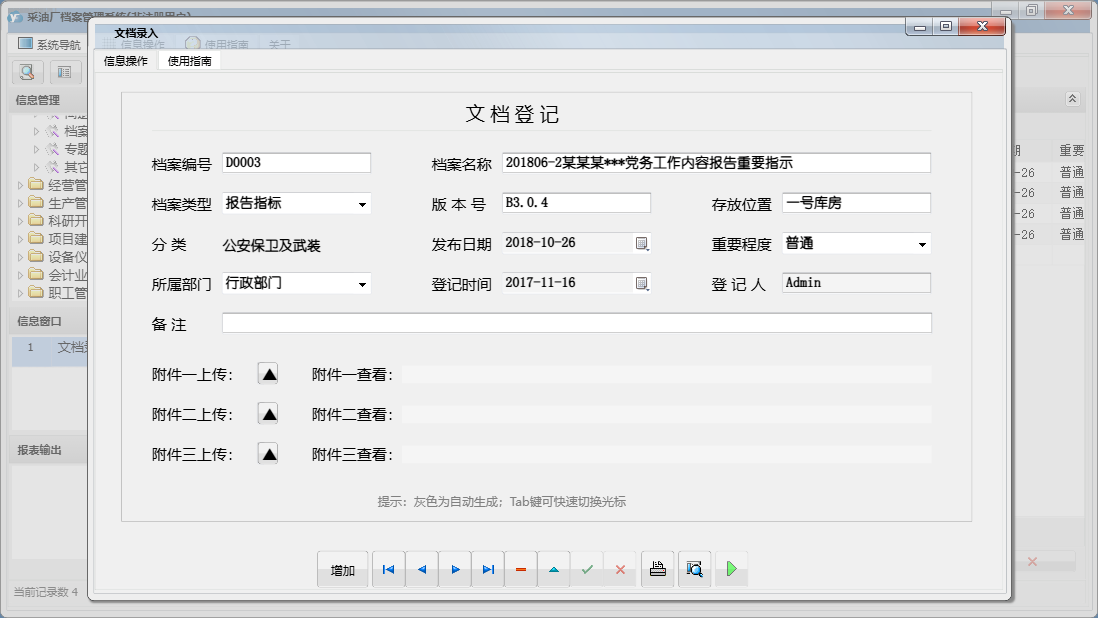The width and height of the screenshot is (1098, 618).
Task: Cancel edits with the red X icon
Action: click(621, 568)
